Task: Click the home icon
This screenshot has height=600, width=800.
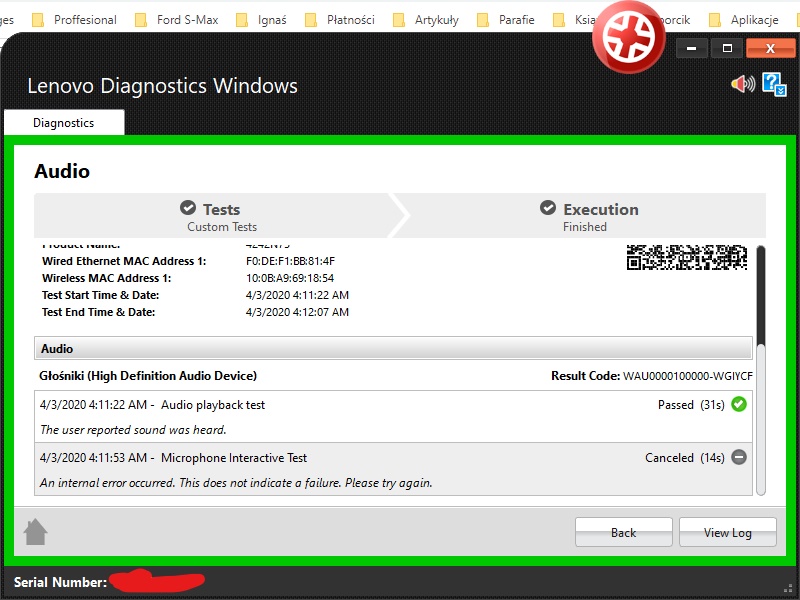Action: (36, 532)
